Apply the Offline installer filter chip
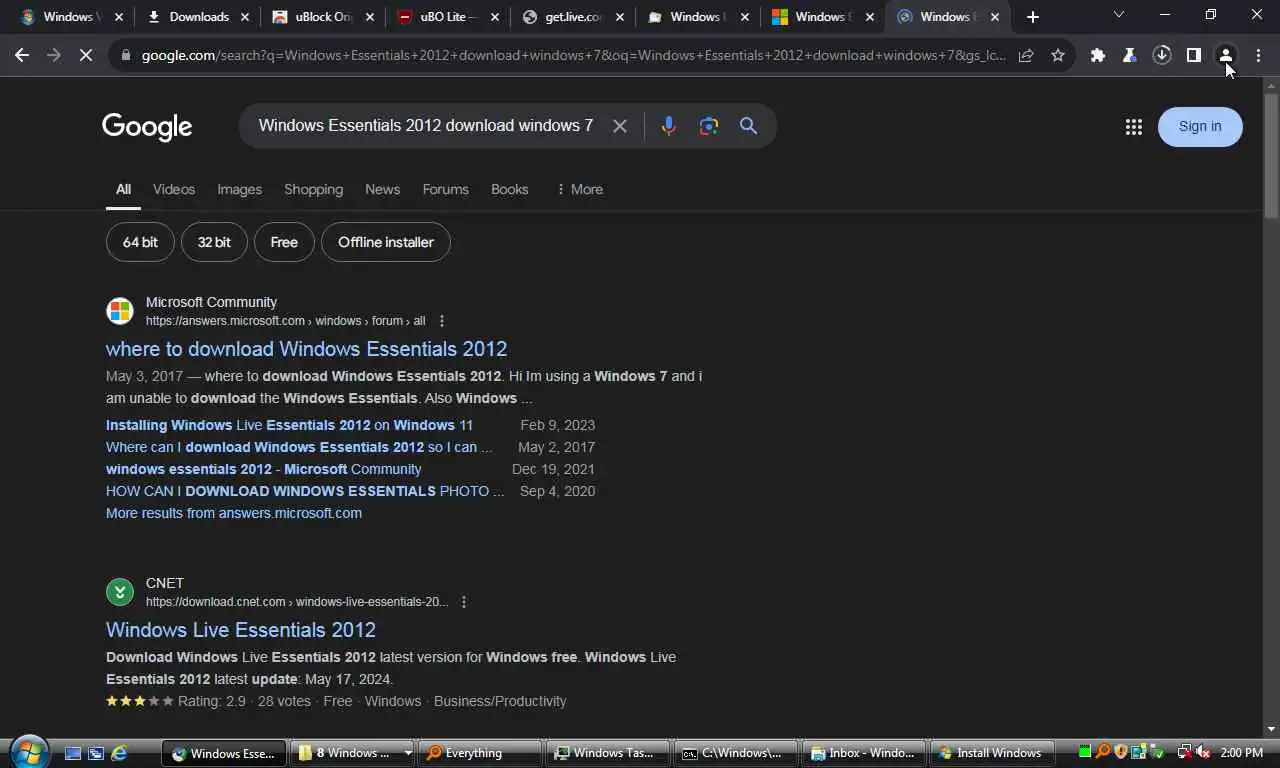The height and width of the screenshot is (768, 1280). point(386,242)
